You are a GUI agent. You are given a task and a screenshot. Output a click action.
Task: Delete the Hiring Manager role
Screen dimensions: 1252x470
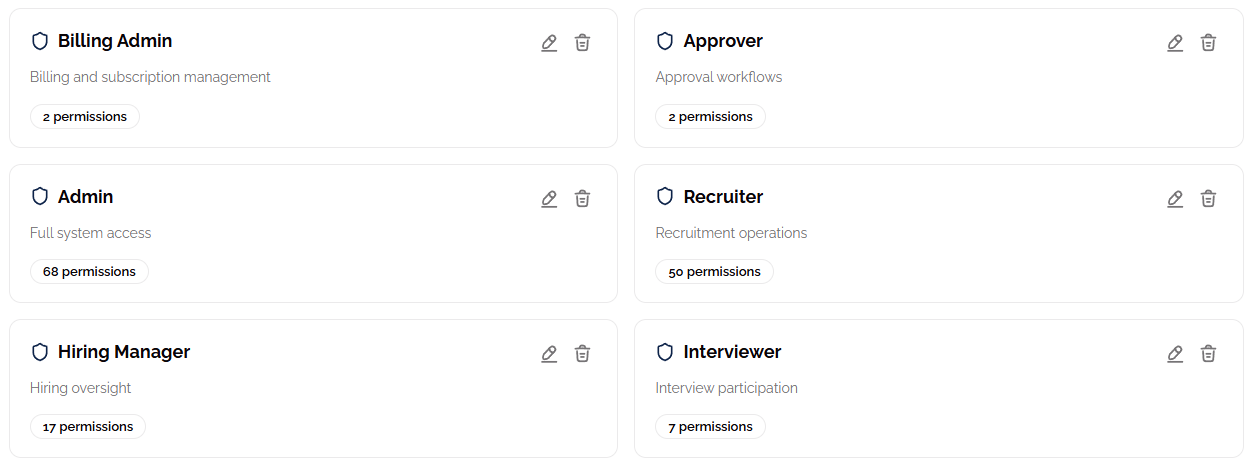[582, 354]
